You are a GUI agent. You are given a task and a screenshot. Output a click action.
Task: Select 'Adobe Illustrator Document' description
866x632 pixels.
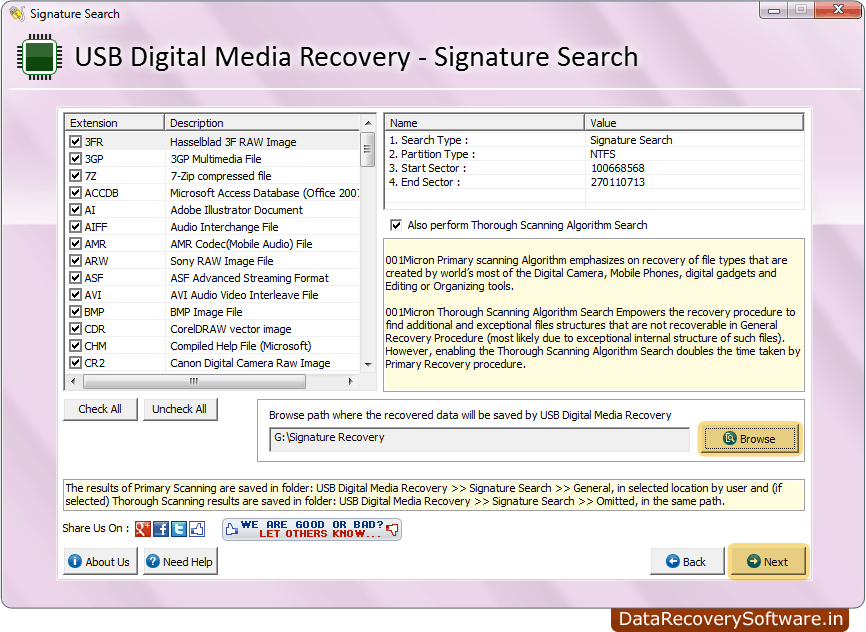point(236,210)
